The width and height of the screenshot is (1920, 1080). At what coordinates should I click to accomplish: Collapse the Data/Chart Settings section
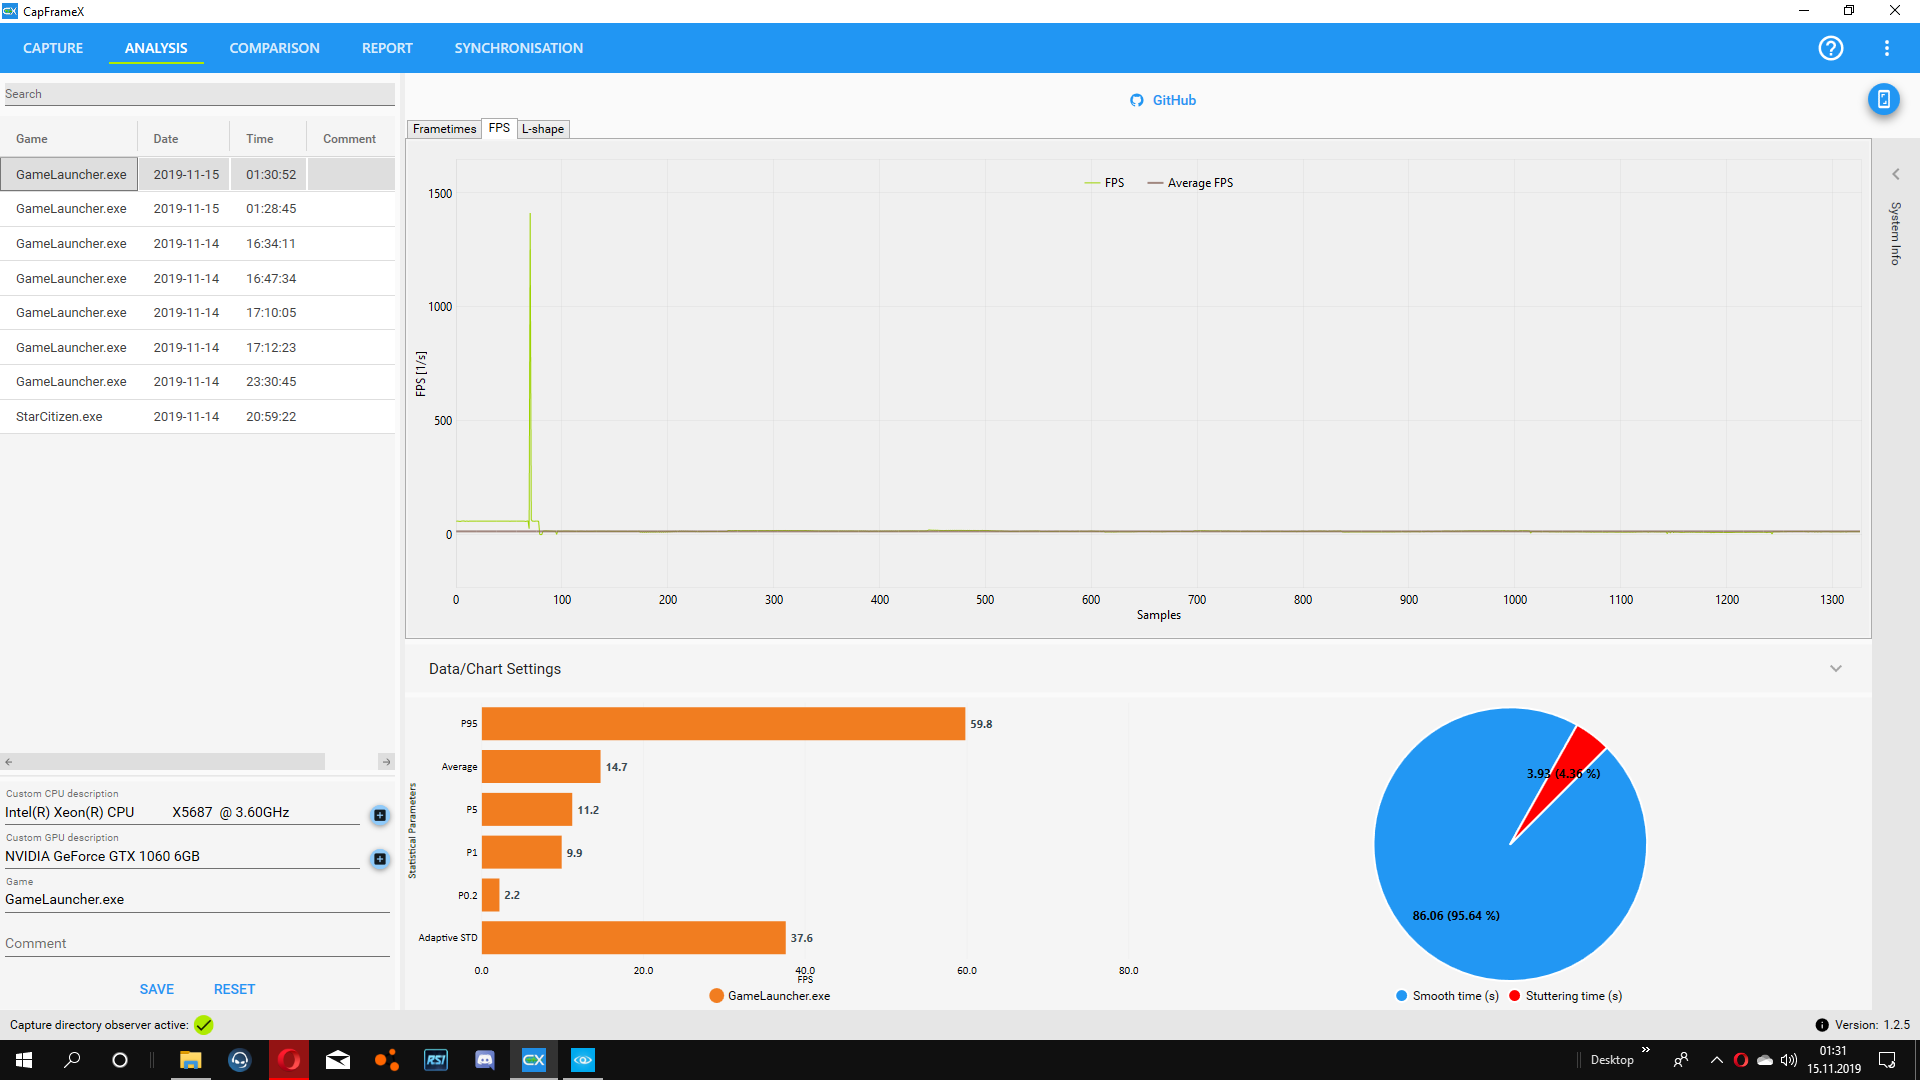[1836, 668]
